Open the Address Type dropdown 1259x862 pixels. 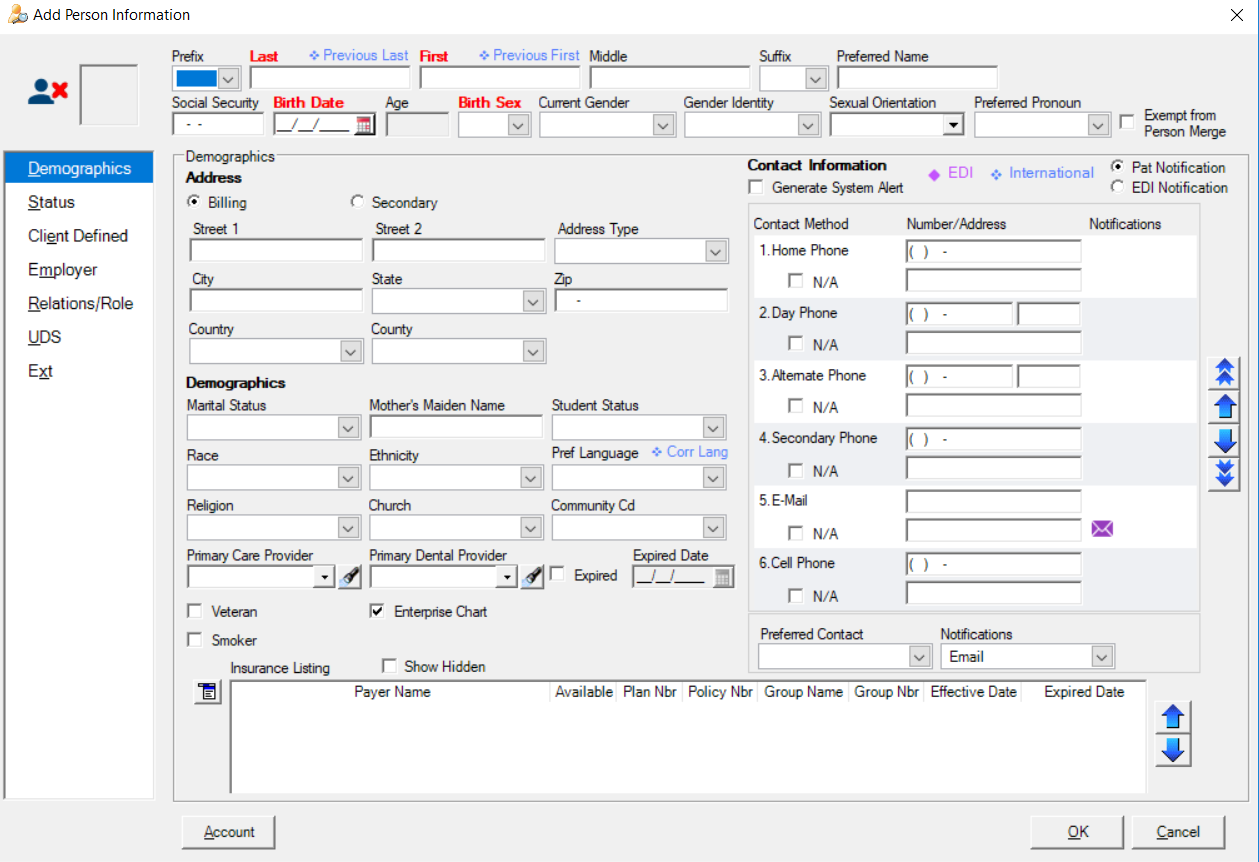point(715,252)
